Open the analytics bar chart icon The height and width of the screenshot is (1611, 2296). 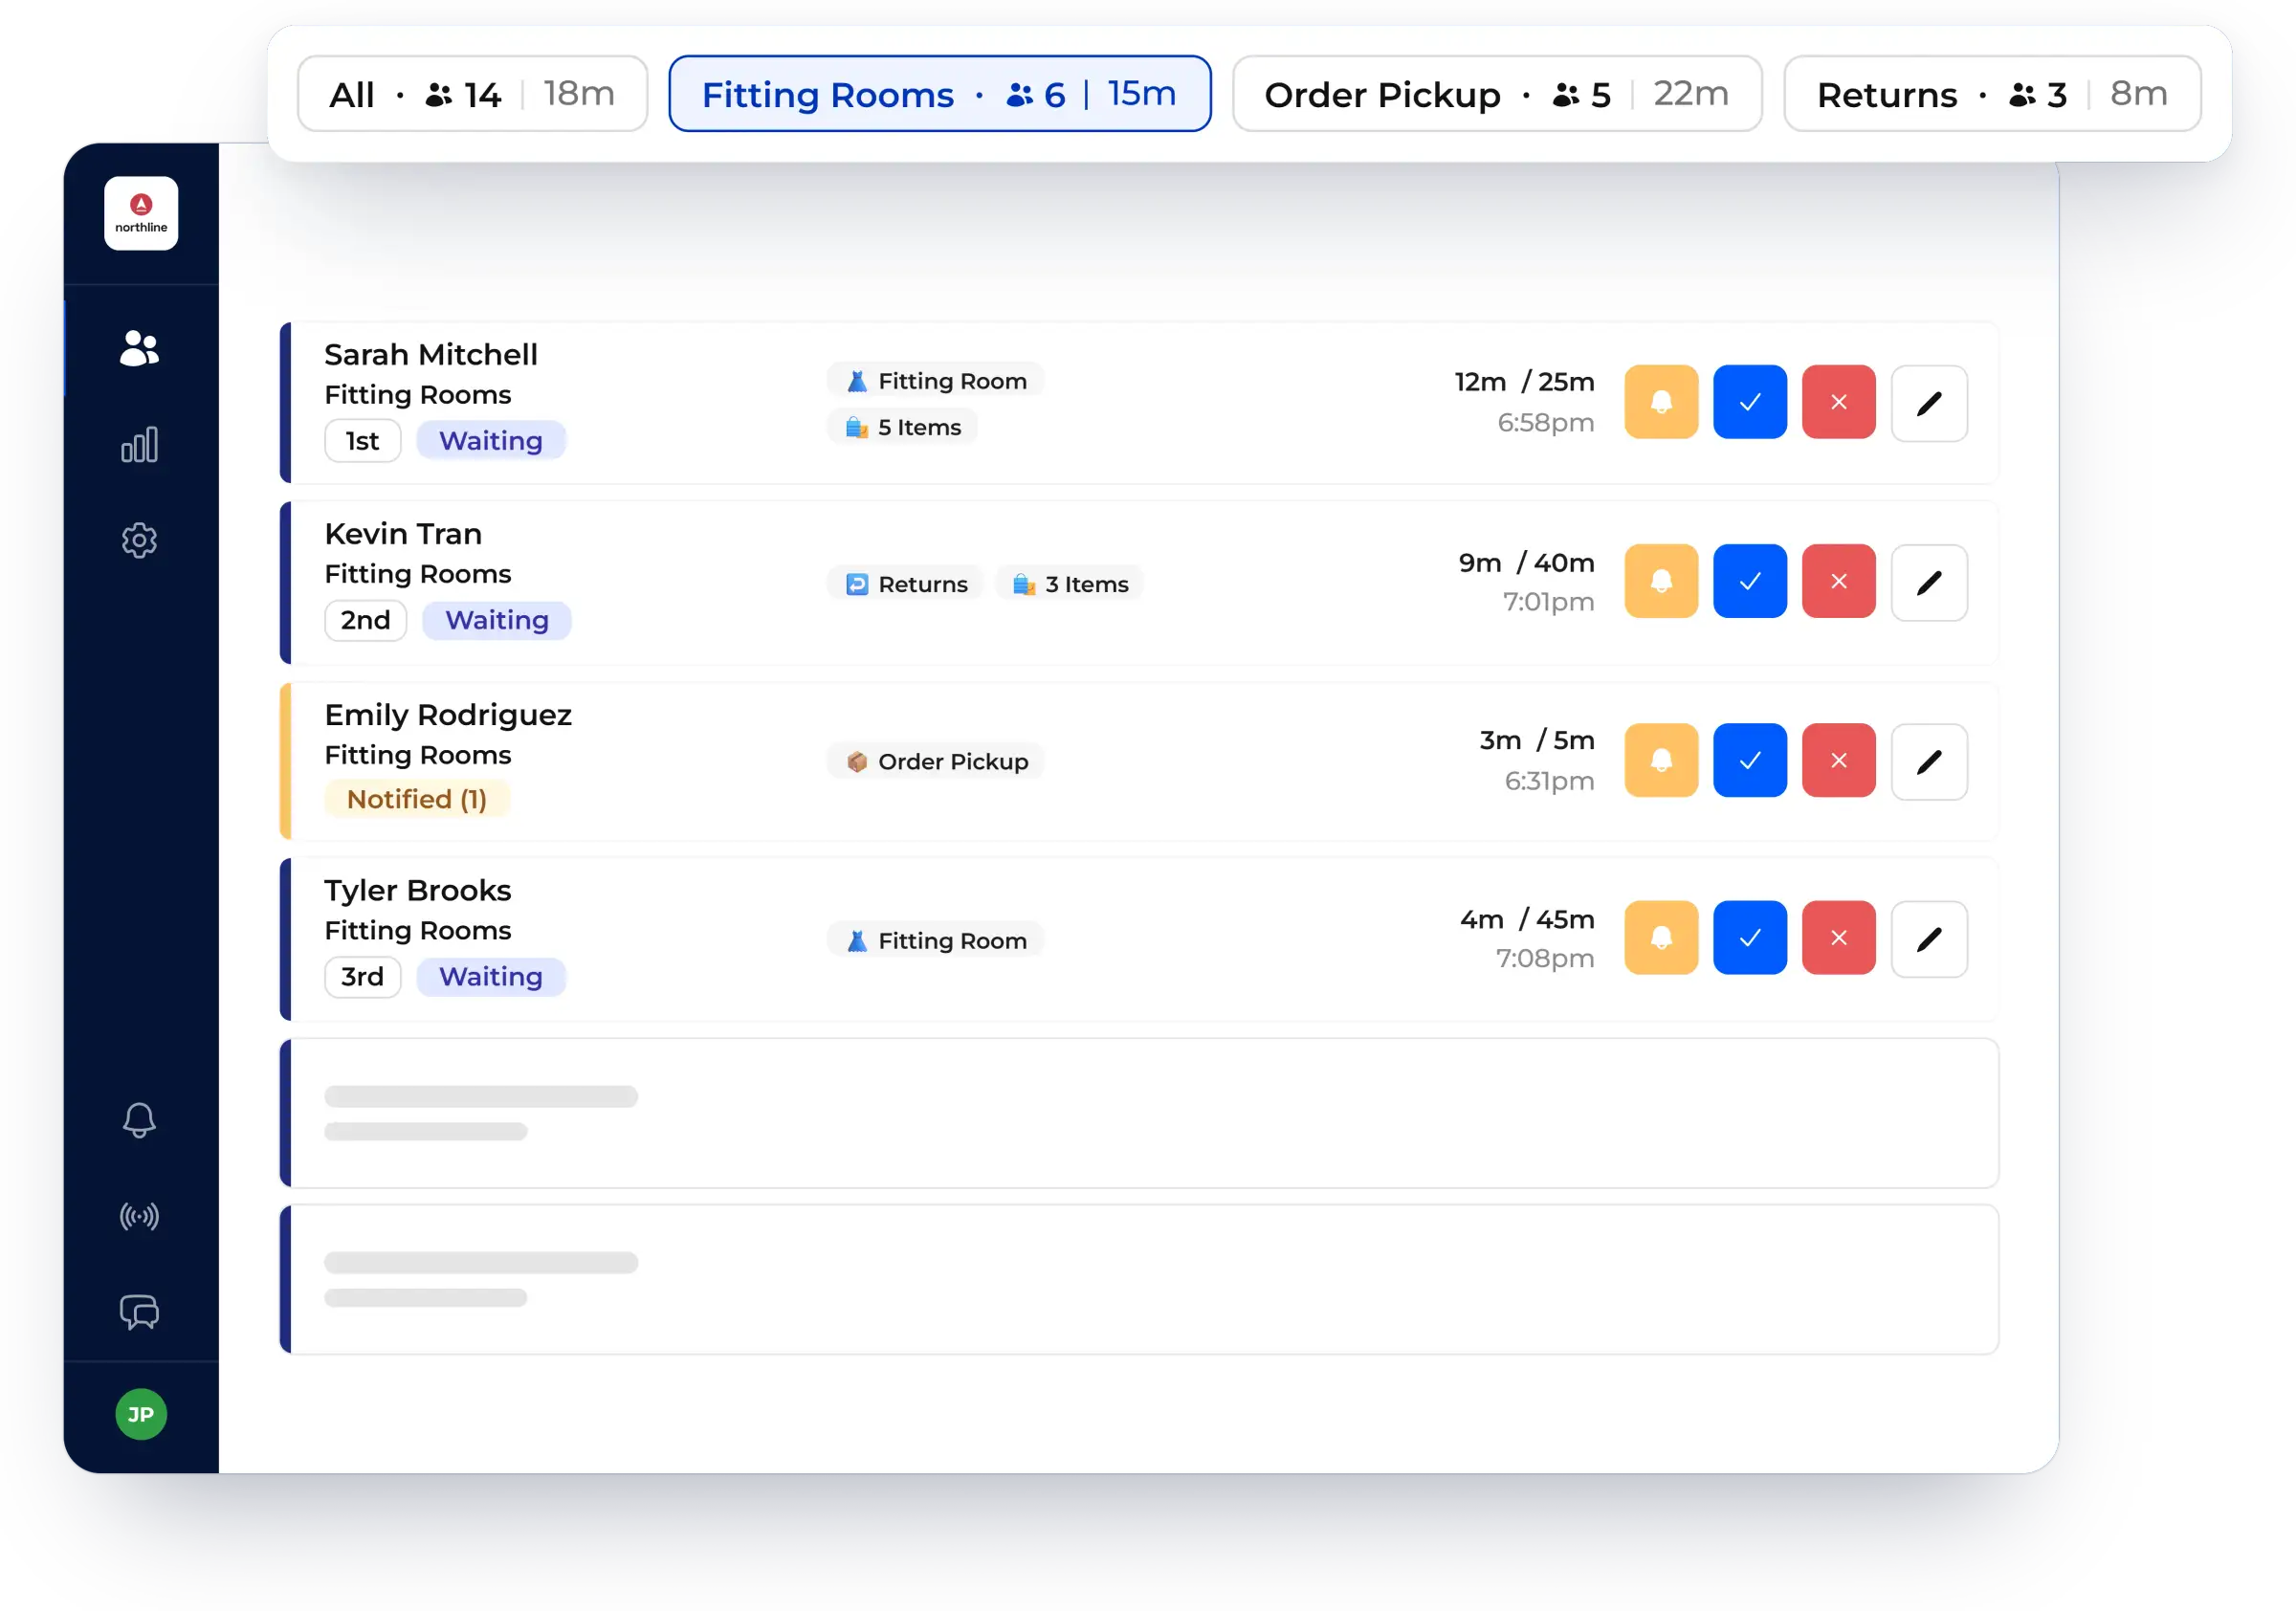tap(139, 444)
